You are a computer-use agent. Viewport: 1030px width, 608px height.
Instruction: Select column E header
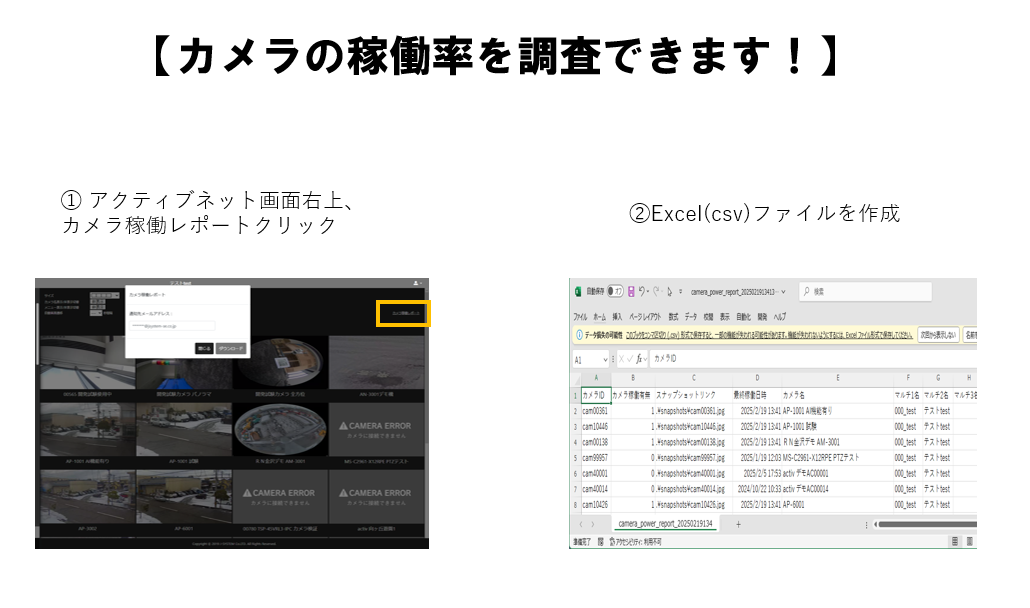click(838, 378)
